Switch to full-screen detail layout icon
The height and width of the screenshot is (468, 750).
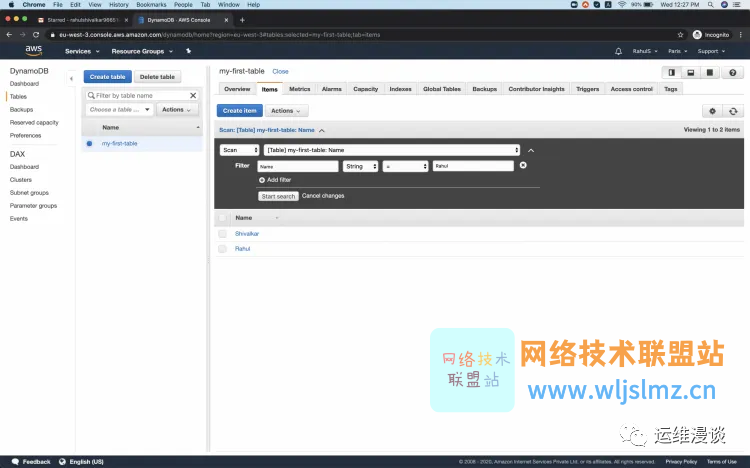[710, 73]
